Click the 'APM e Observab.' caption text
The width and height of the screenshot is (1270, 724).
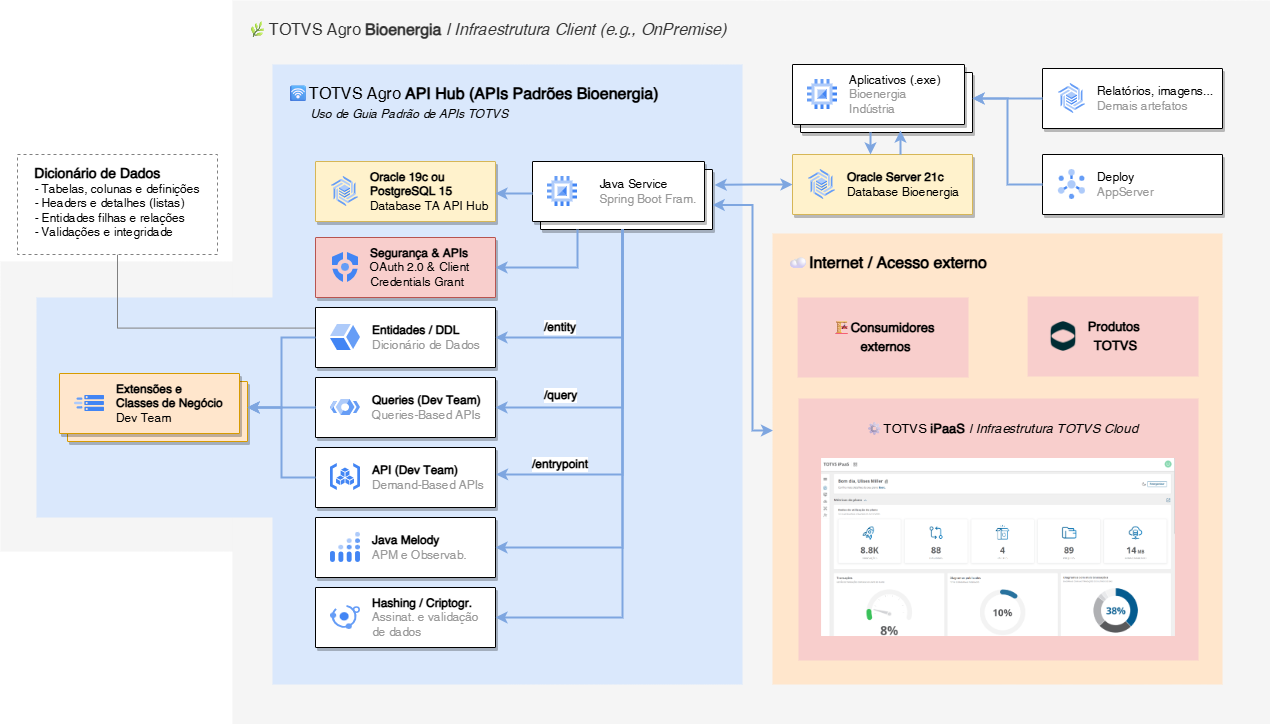click(x=419, y=555)
